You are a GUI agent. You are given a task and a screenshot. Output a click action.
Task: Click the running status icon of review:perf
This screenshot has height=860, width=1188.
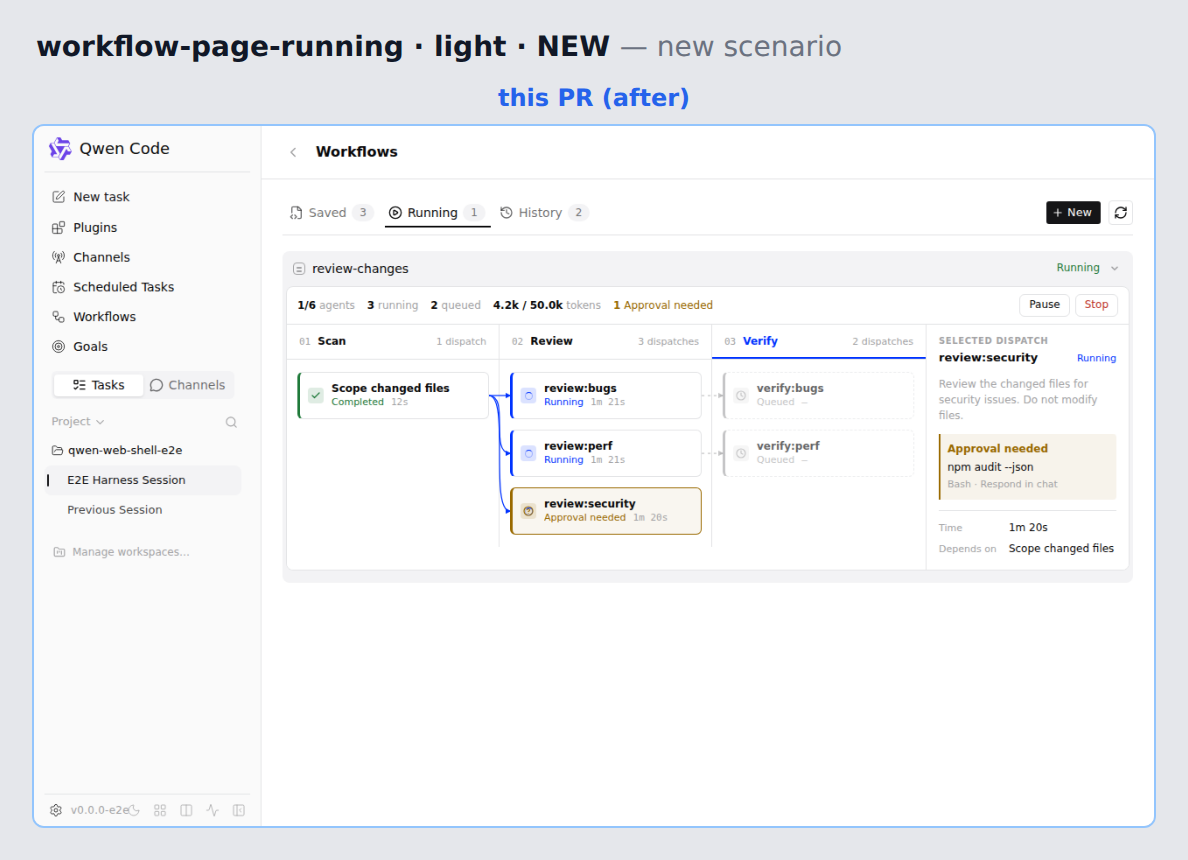529,453
